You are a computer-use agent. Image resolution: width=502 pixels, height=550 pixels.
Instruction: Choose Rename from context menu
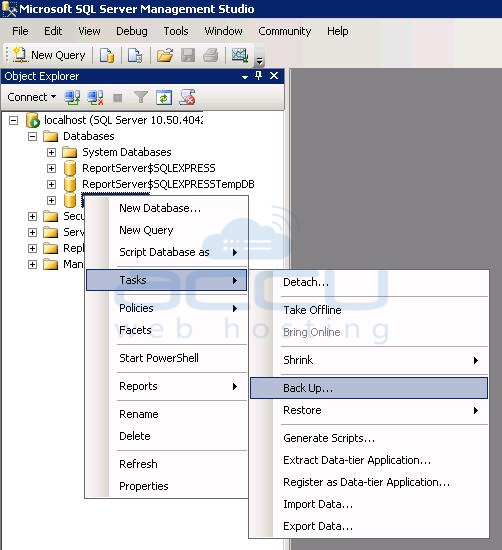coord(167,414)
